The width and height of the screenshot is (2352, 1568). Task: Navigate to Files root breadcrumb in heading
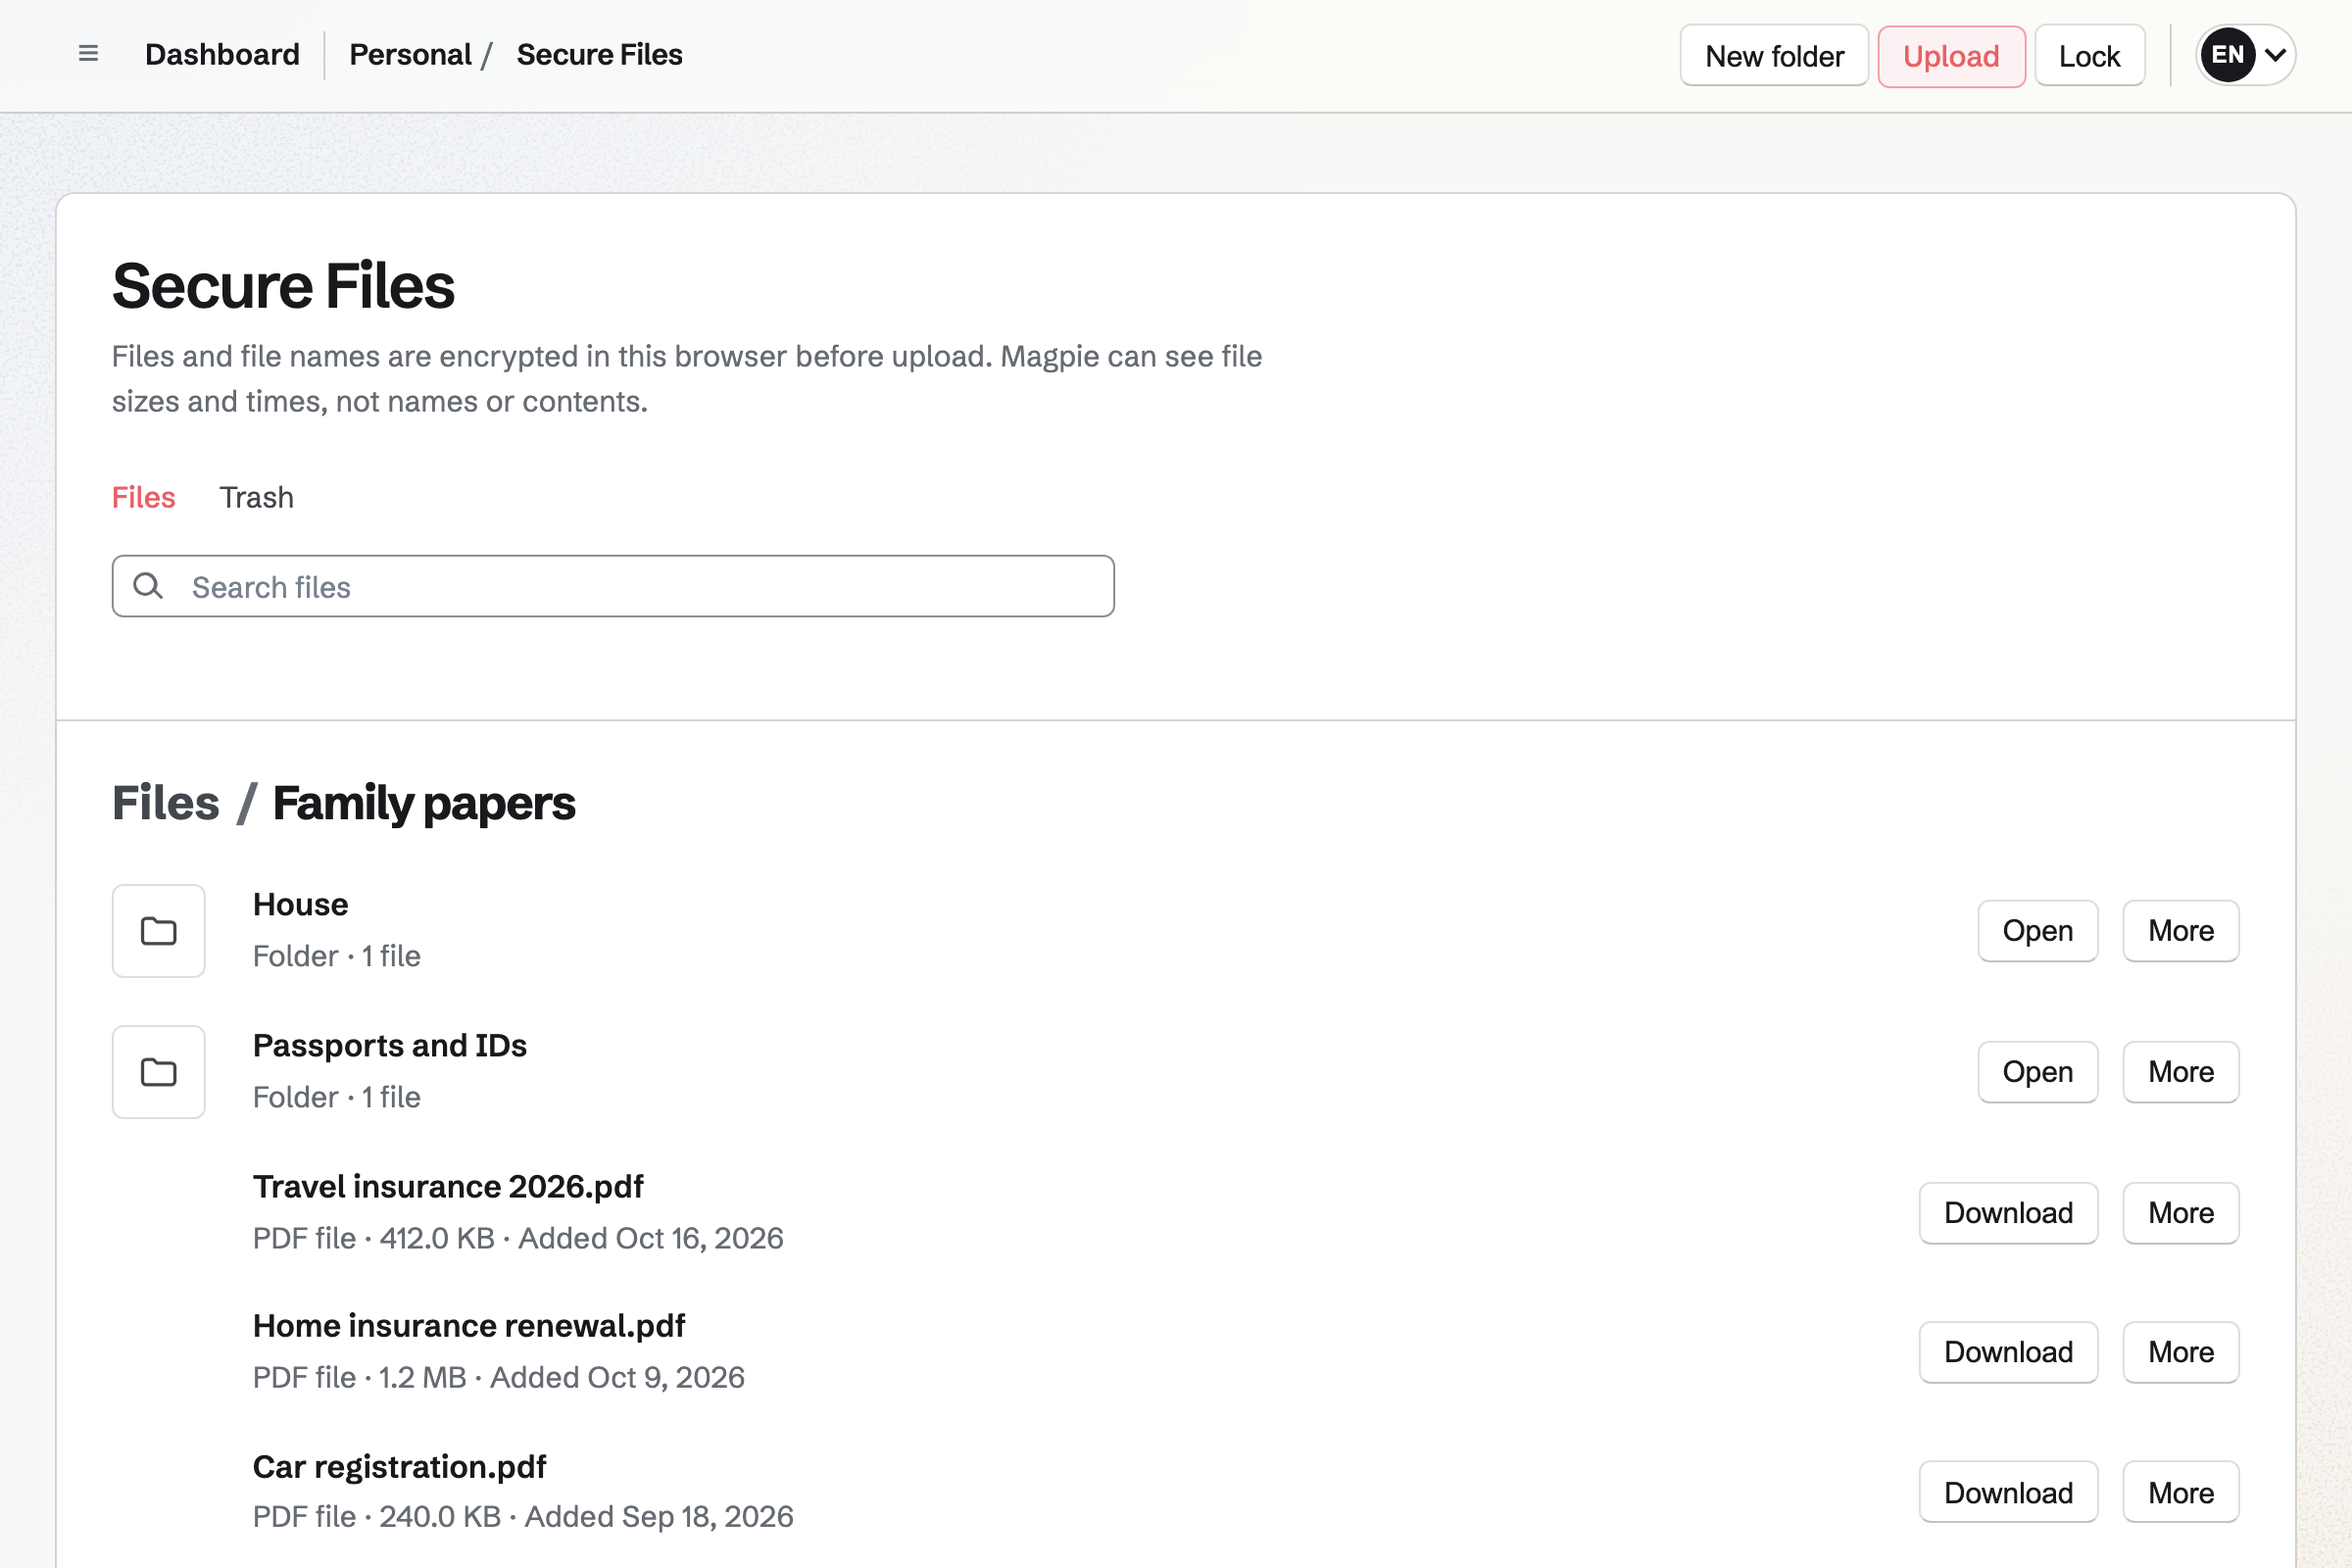165,803
